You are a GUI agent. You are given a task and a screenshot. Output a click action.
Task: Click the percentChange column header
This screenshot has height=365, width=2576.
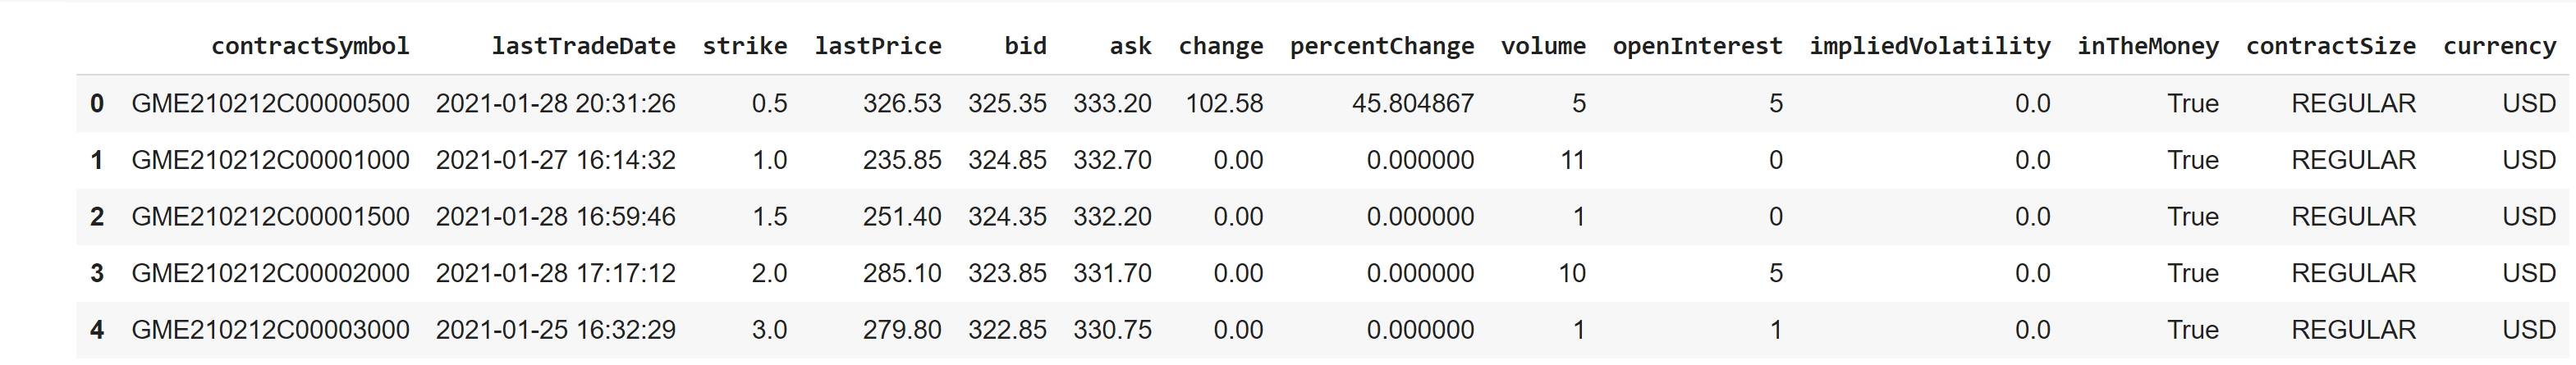point(1382,46)
